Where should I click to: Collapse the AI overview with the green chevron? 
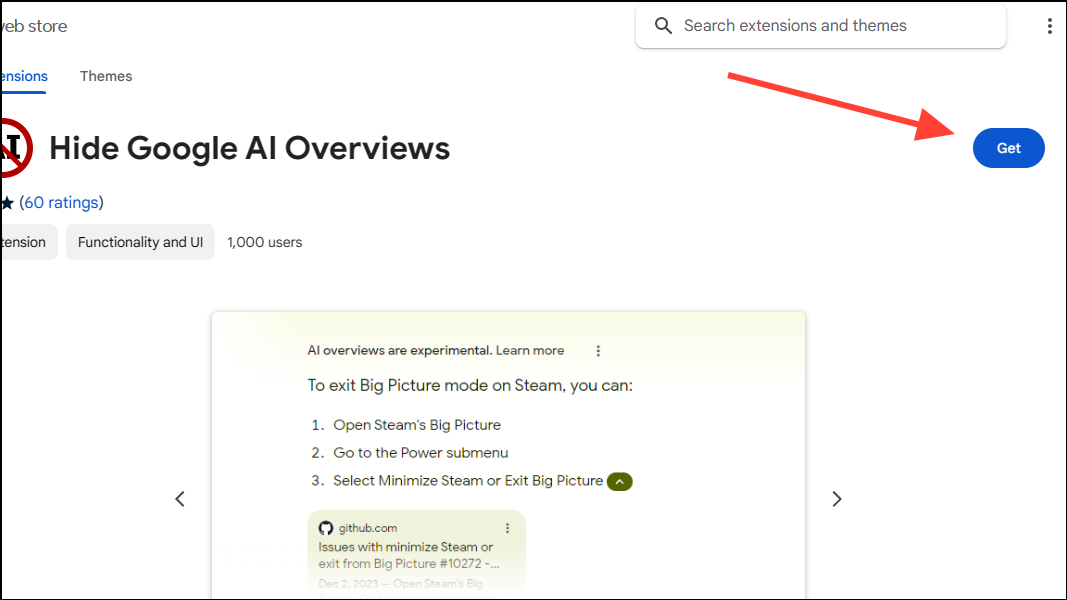pos(619,481)
